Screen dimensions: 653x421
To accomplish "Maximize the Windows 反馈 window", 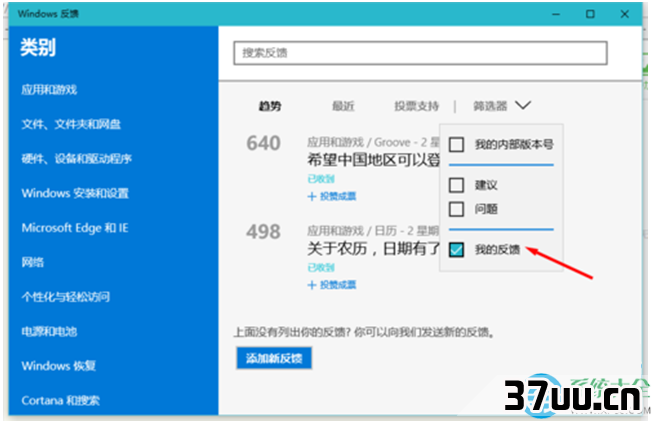I will click(590, 14).
